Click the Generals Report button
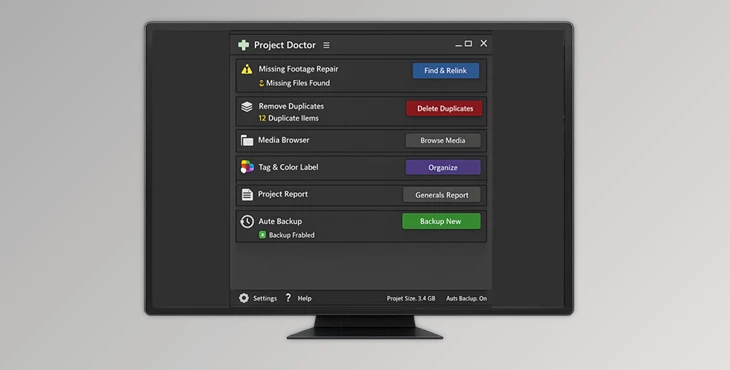 pos(442,195)
